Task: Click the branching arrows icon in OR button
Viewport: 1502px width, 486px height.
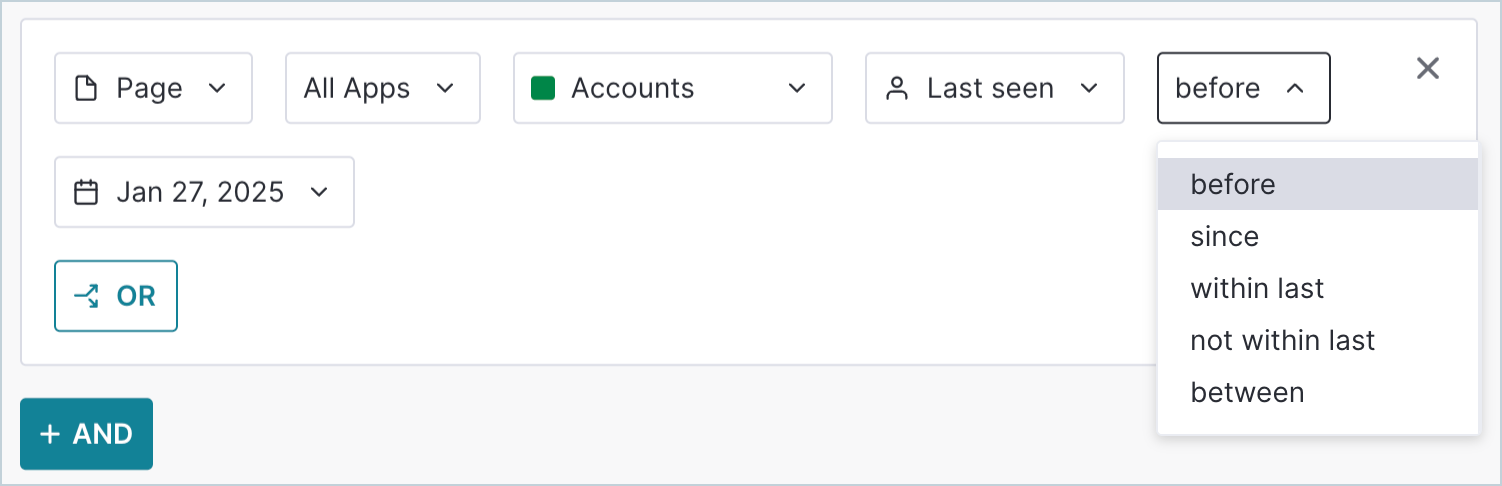Action: (x=87, y=296)
